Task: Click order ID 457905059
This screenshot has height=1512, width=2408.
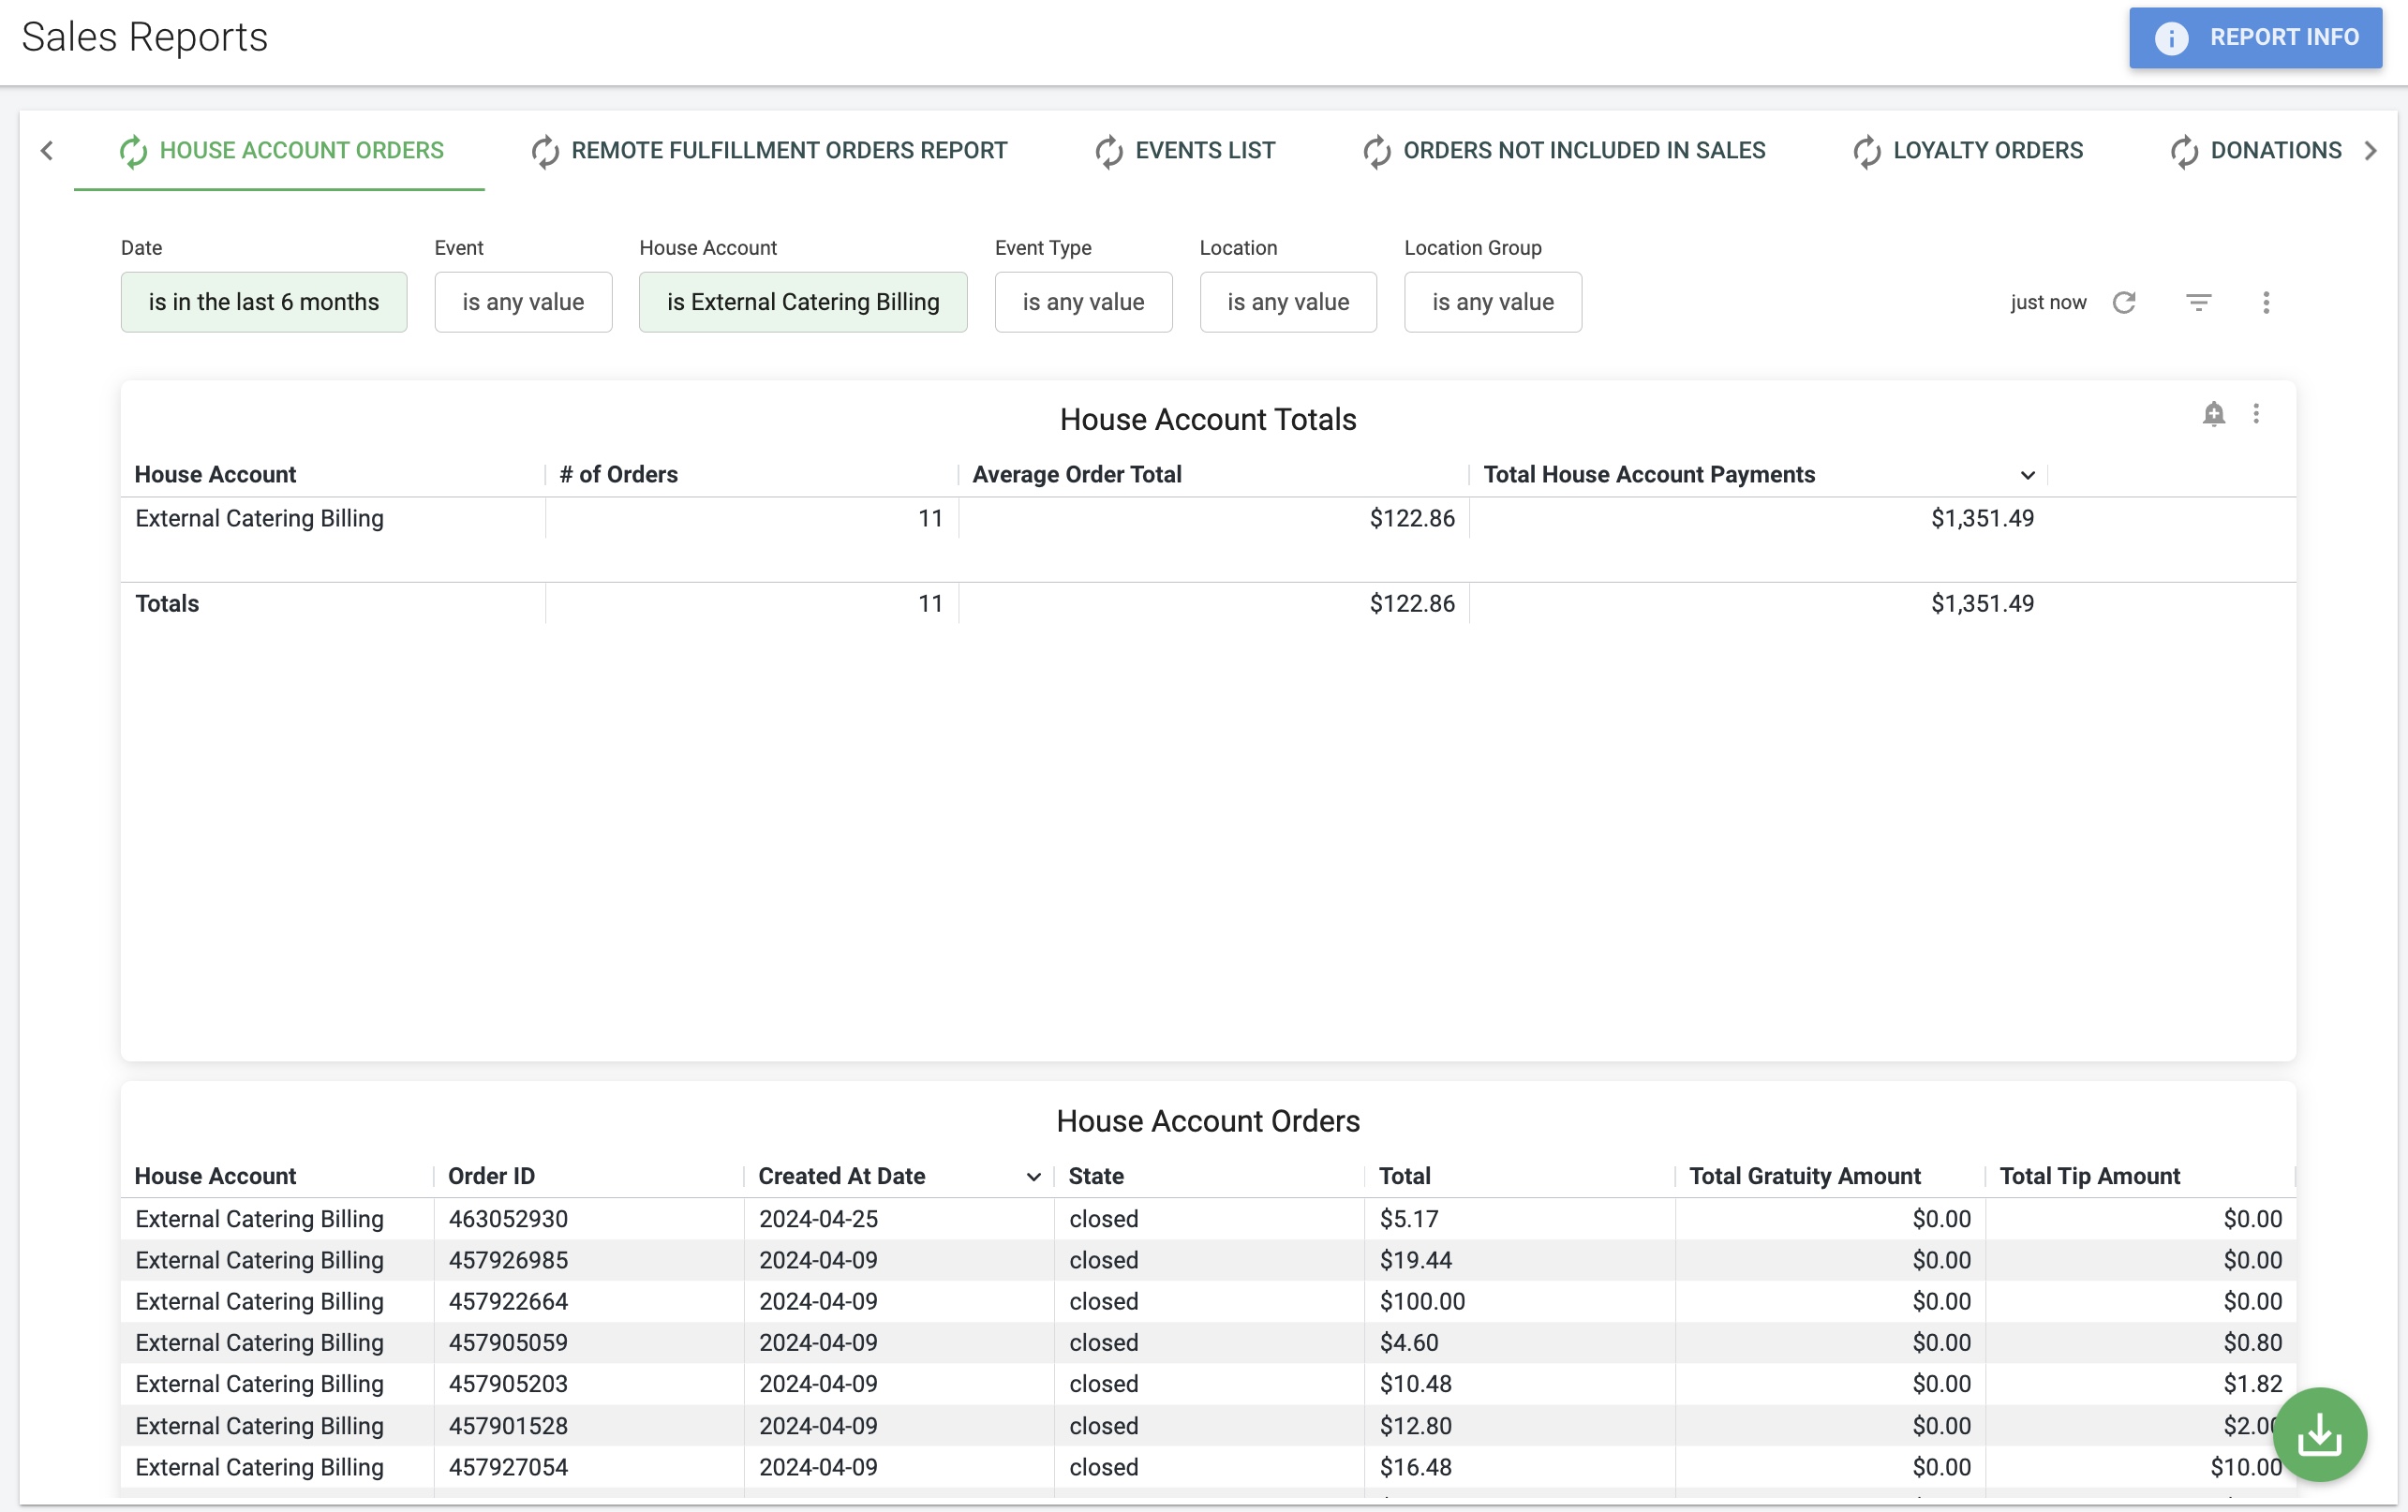Action: (508, 1343)
